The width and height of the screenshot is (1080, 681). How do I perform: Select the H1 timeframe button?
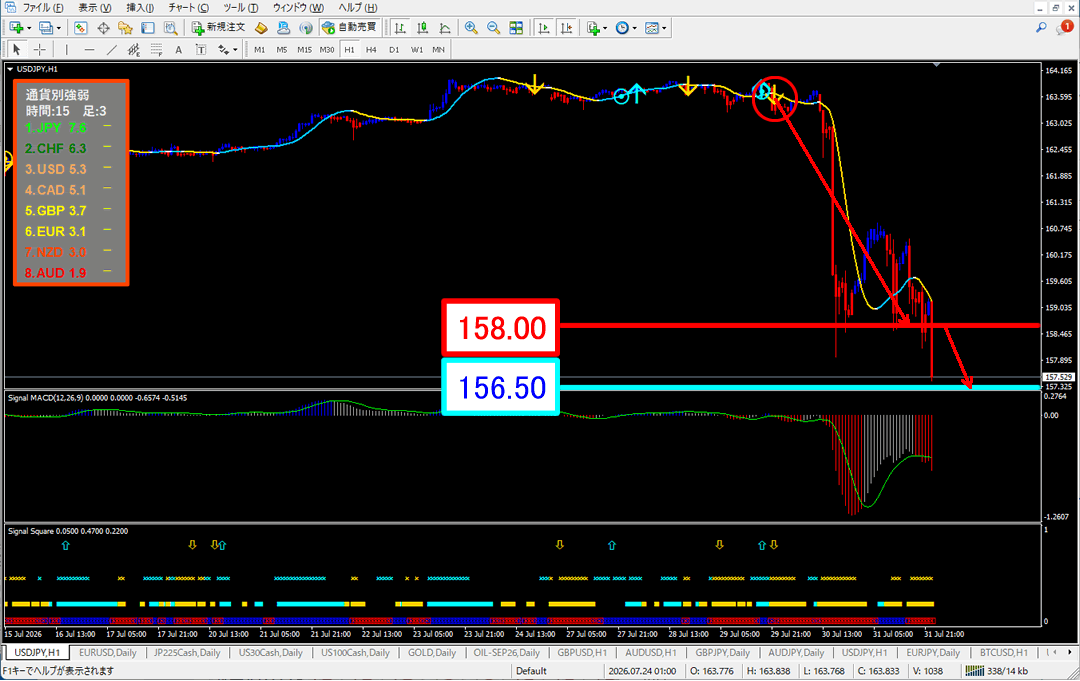349,50
